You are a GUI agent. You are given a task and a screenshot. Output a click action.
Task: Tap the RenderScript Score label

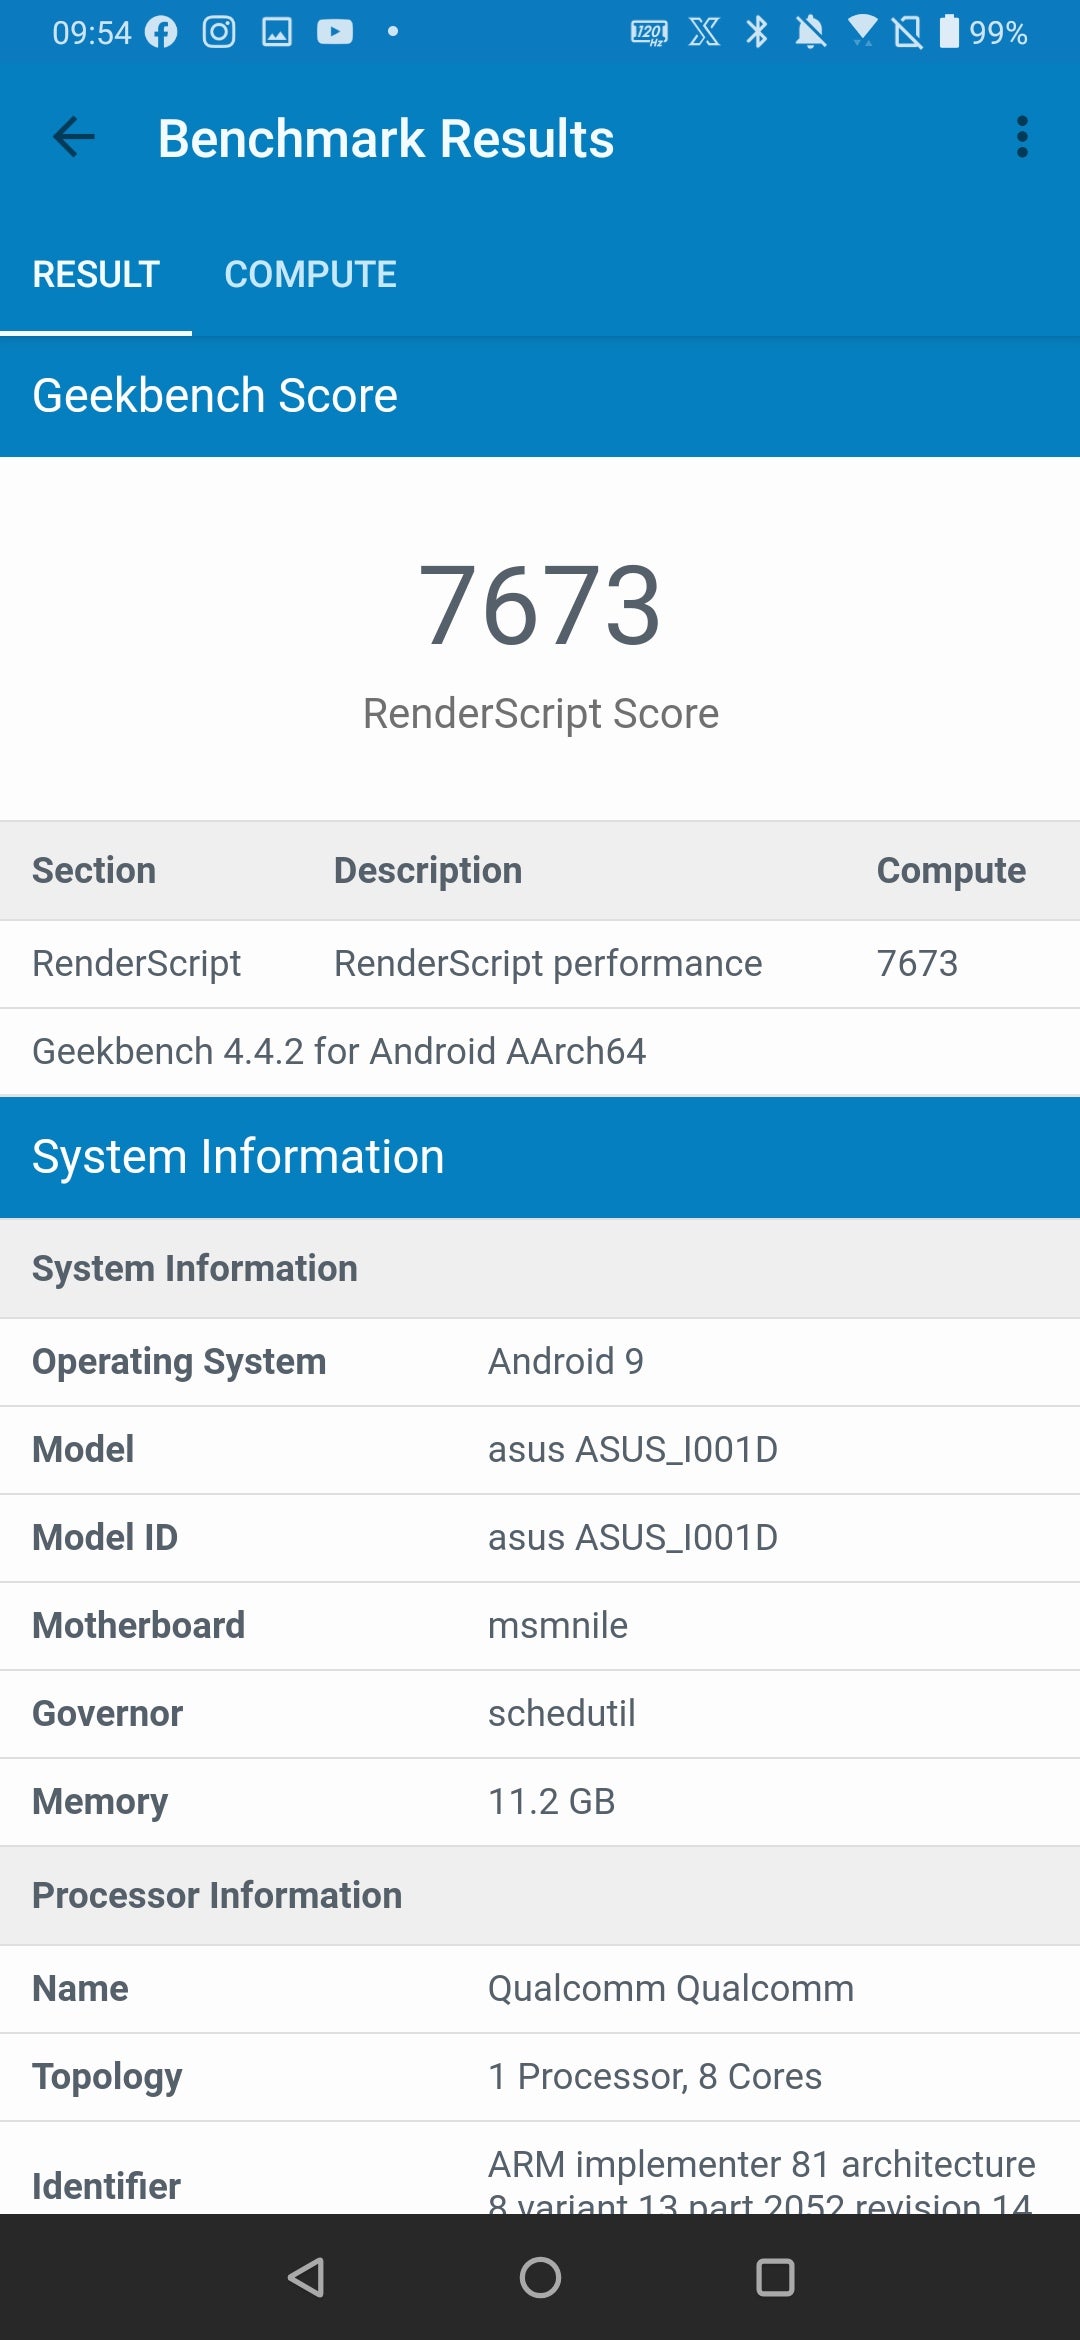[541, 713]
